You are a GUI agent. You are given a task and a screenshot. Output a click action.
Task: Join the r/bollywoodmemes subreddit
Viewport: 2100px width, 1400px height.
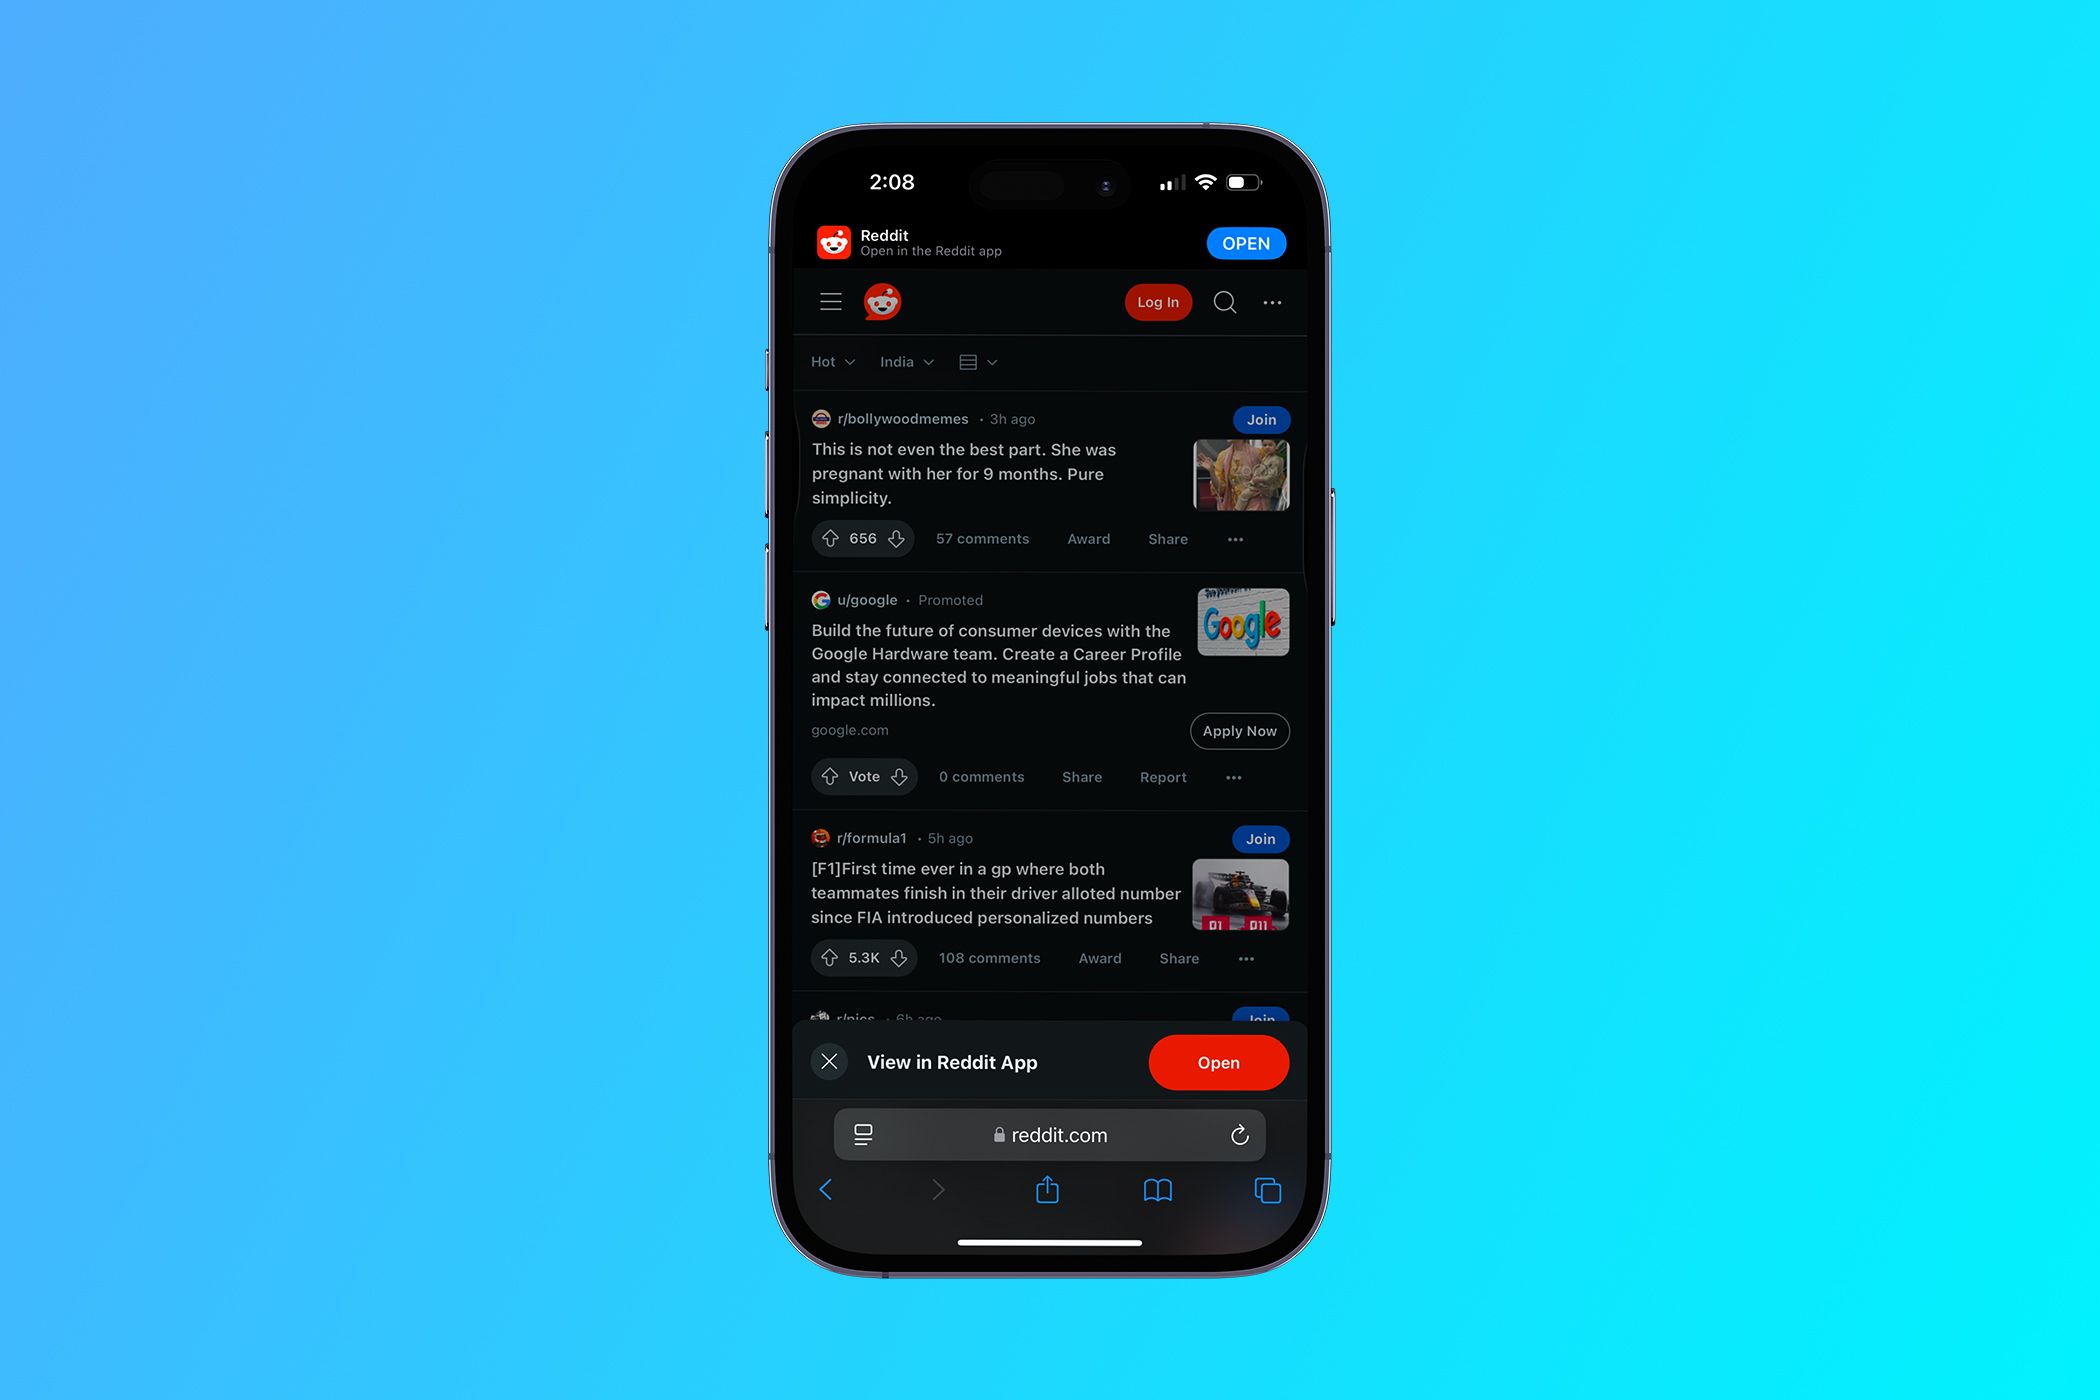1259,419
